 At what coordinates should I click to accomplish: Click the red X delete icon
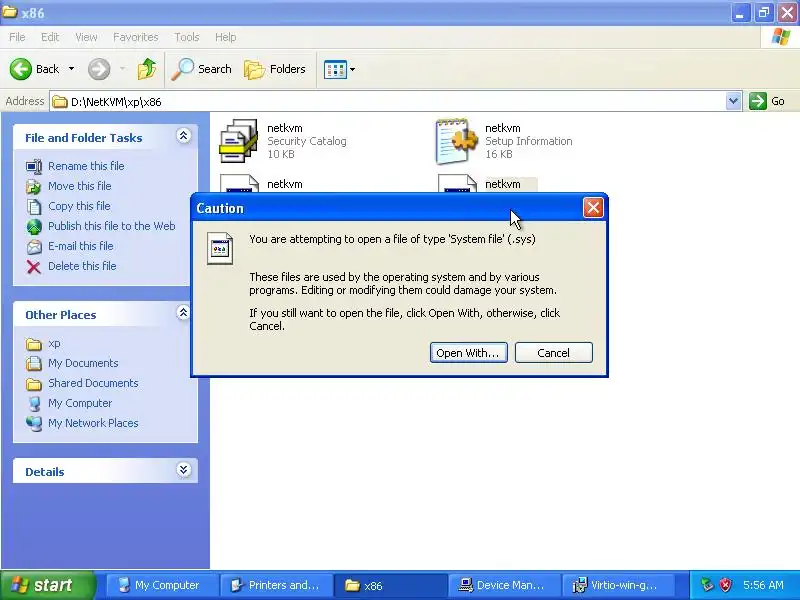point(34,266)
